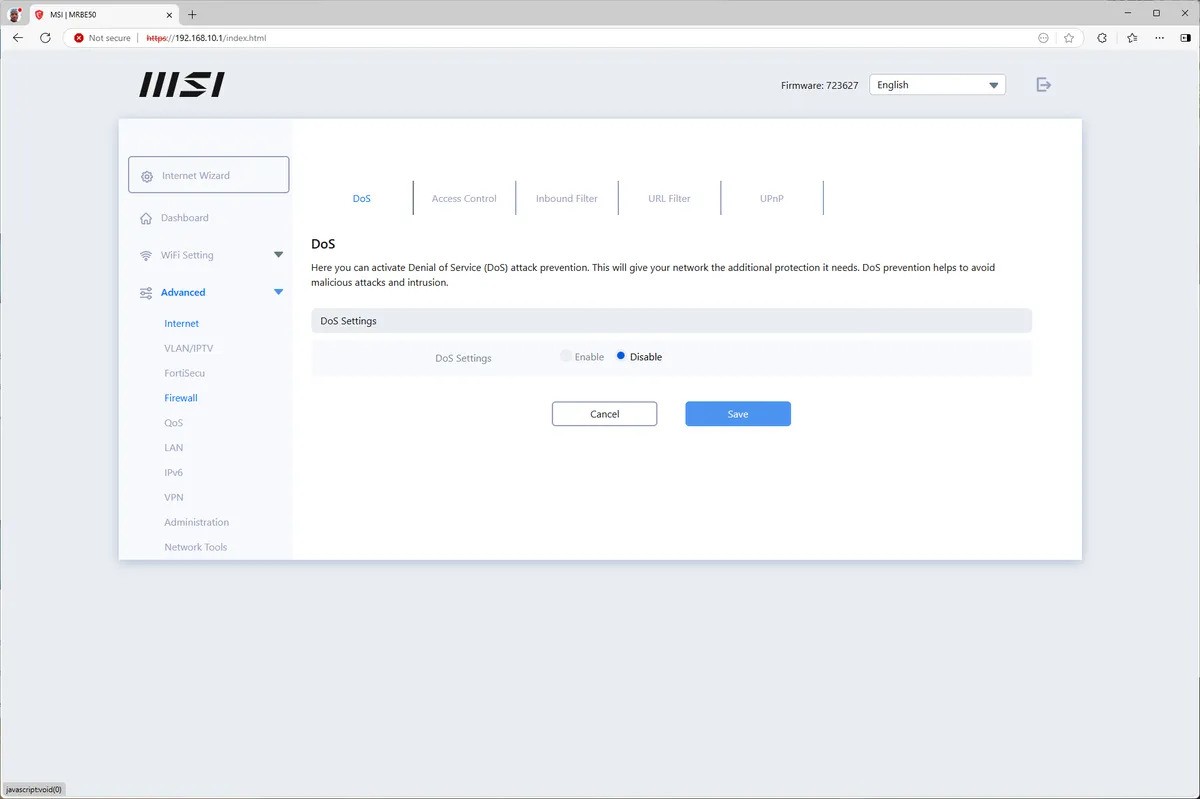Open QoS in the Advanced sidebar
This screenshot has height=799, width=1200.
[x=174, y=423]
